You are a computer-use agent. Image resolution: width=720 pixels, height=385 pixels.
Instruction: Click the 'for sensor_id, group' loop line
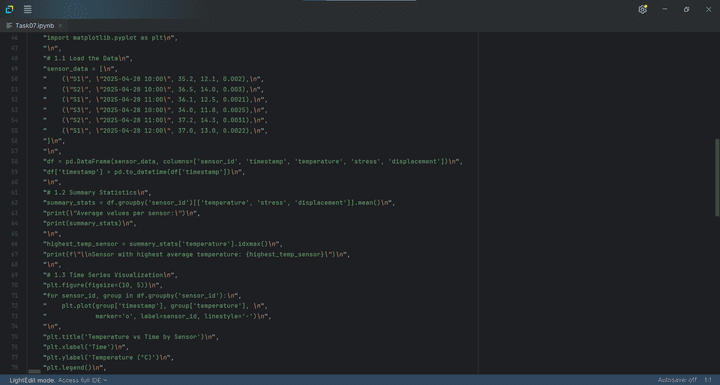tap(142, 295)
